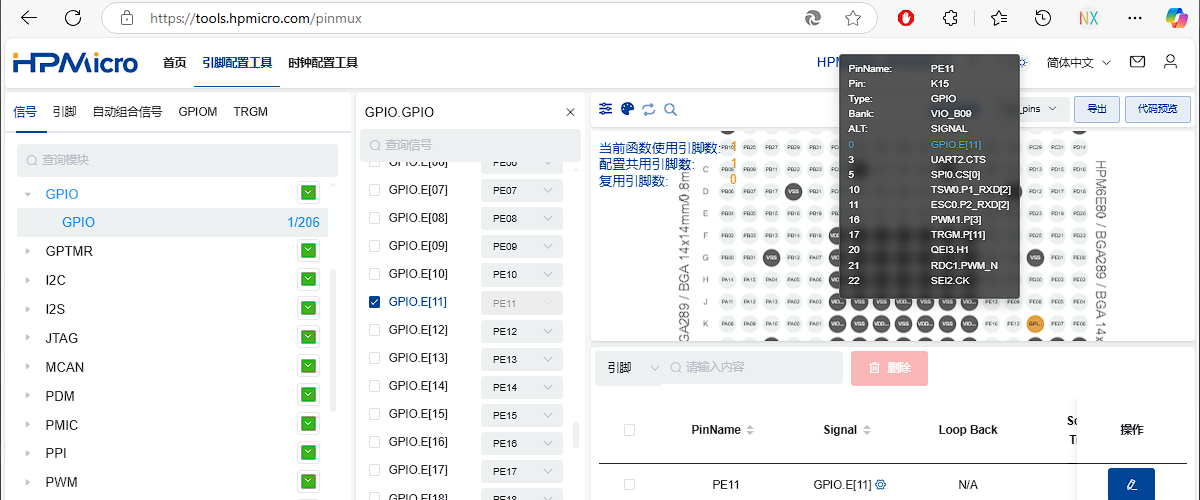Click the green status icon beside GPTMR
This screenshot has width=1200, height=500.
308,251
